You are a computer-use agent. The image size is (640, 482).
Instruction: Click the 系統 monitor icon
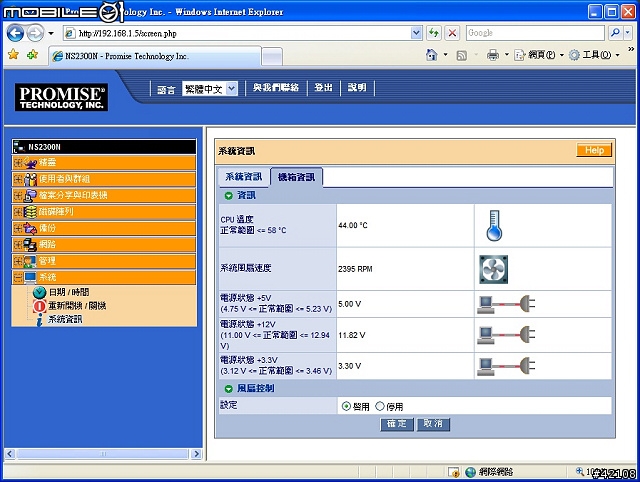point(31,277)
